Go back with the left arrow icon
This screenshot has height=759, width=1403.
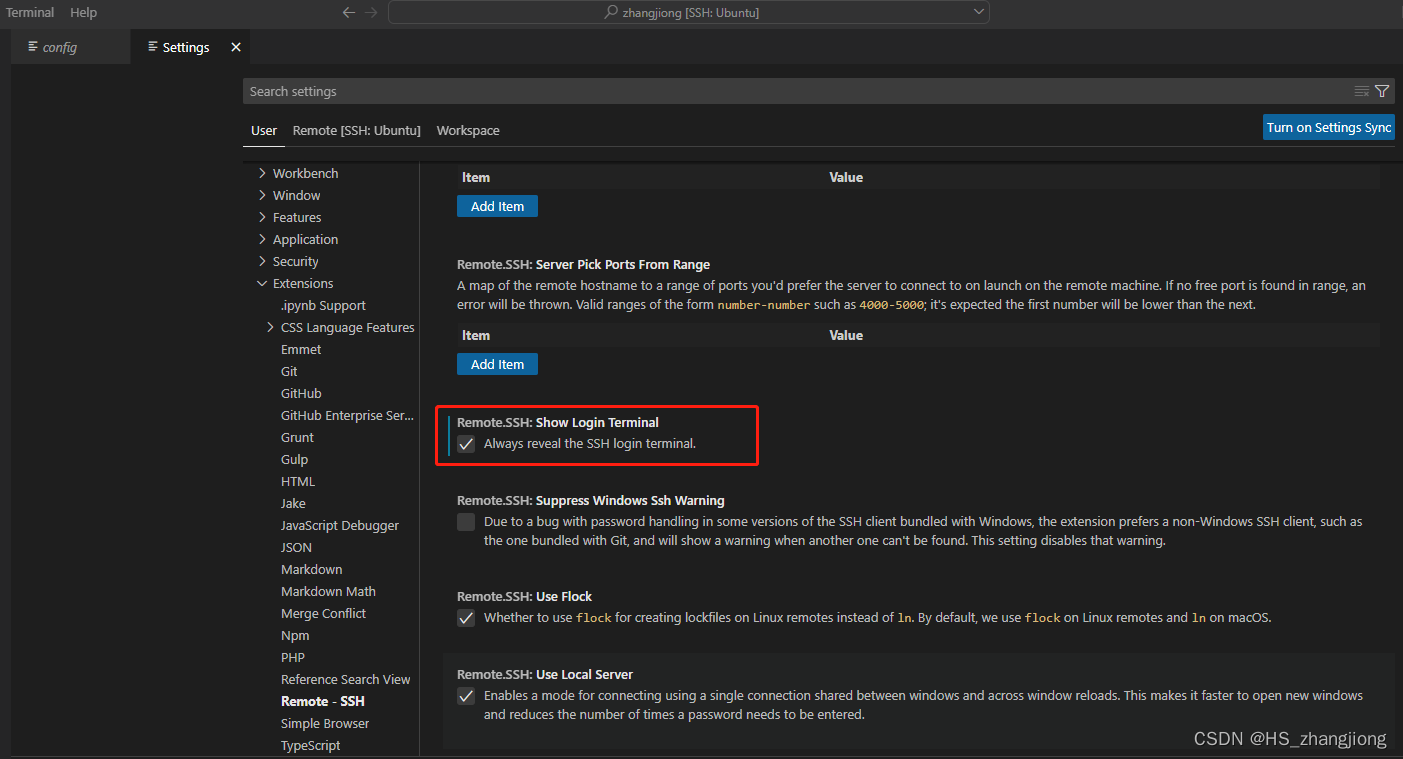pos(348,13)
